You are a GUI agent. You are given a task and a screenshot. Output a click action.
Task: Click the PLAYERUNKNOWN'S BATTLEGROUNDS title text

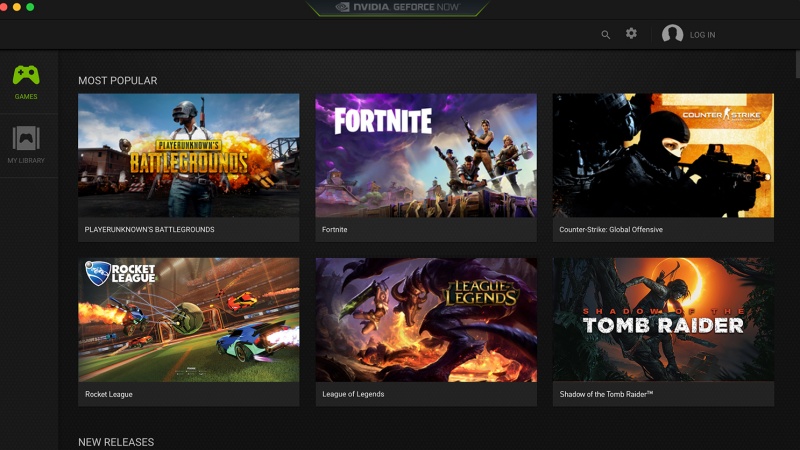149,230
